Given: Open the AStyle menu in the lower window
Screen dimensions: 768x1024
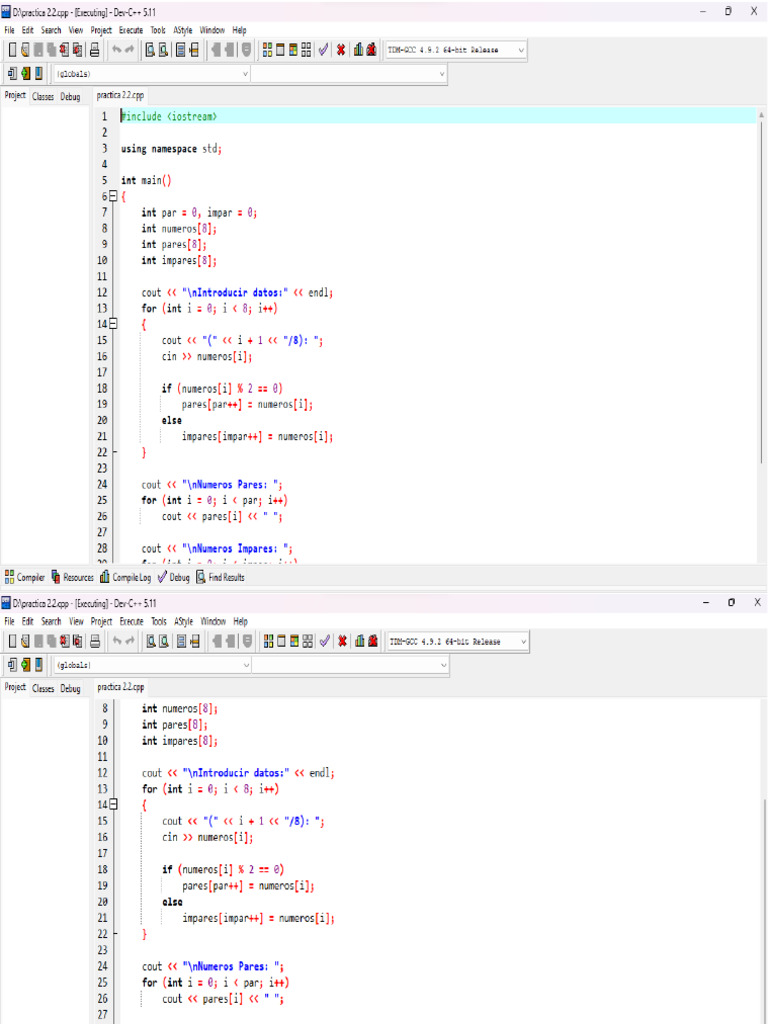Looking at the screenshot, I should 183,621.
